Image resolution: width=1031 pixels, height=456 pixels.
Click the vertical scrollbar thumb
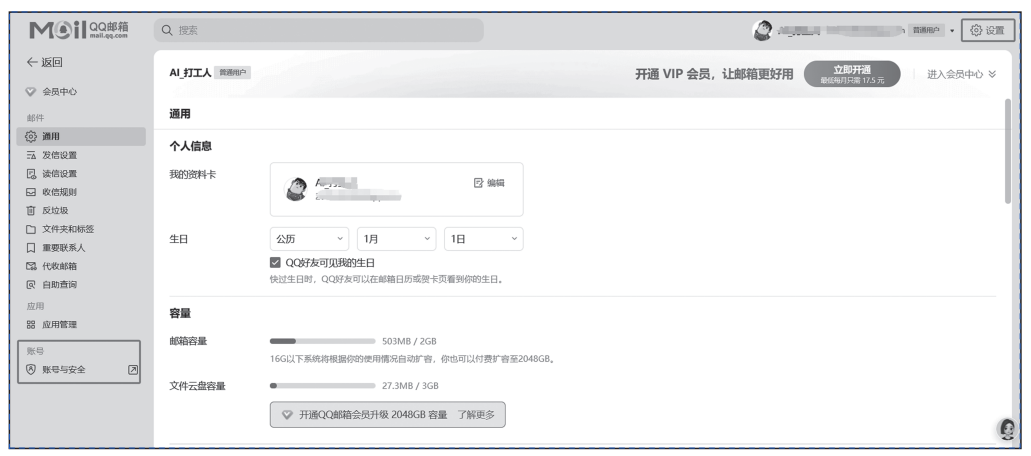1007,151
